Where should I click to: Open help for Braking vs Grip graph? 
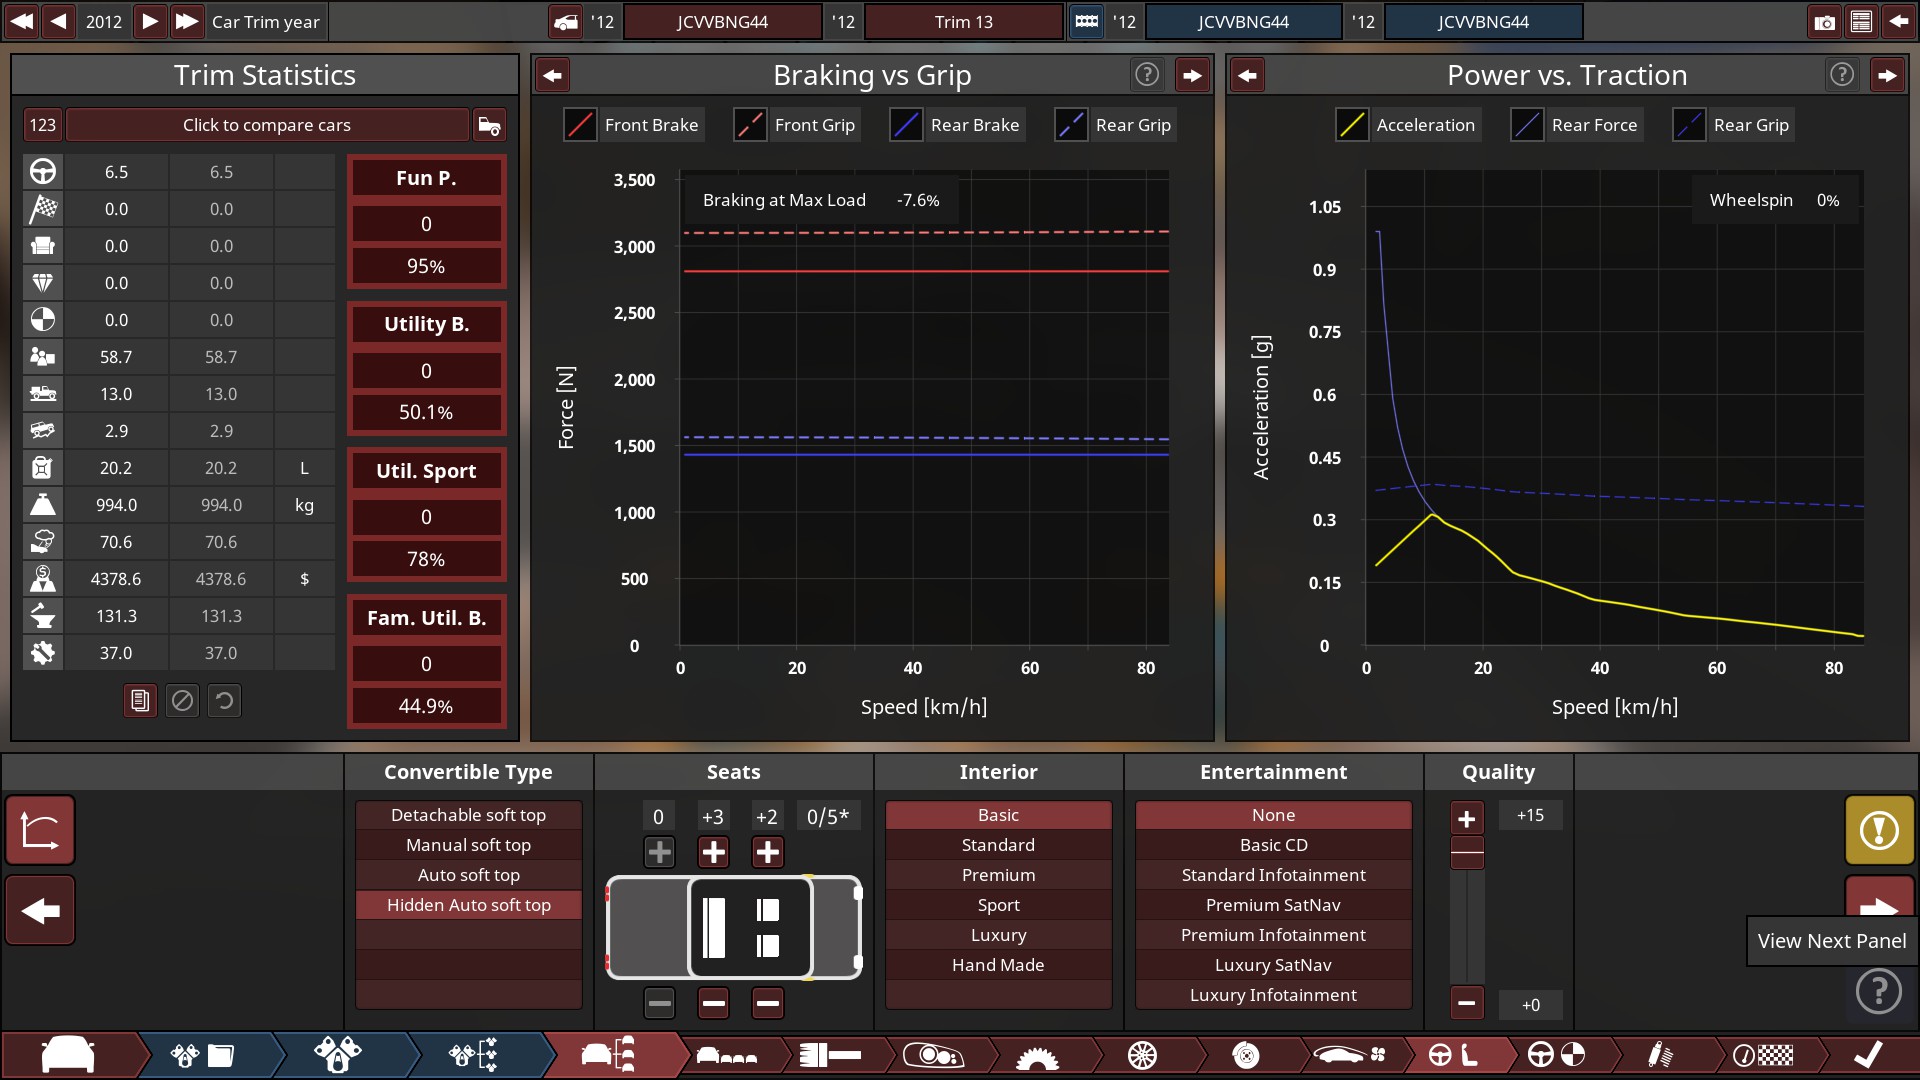point(1147,75)
